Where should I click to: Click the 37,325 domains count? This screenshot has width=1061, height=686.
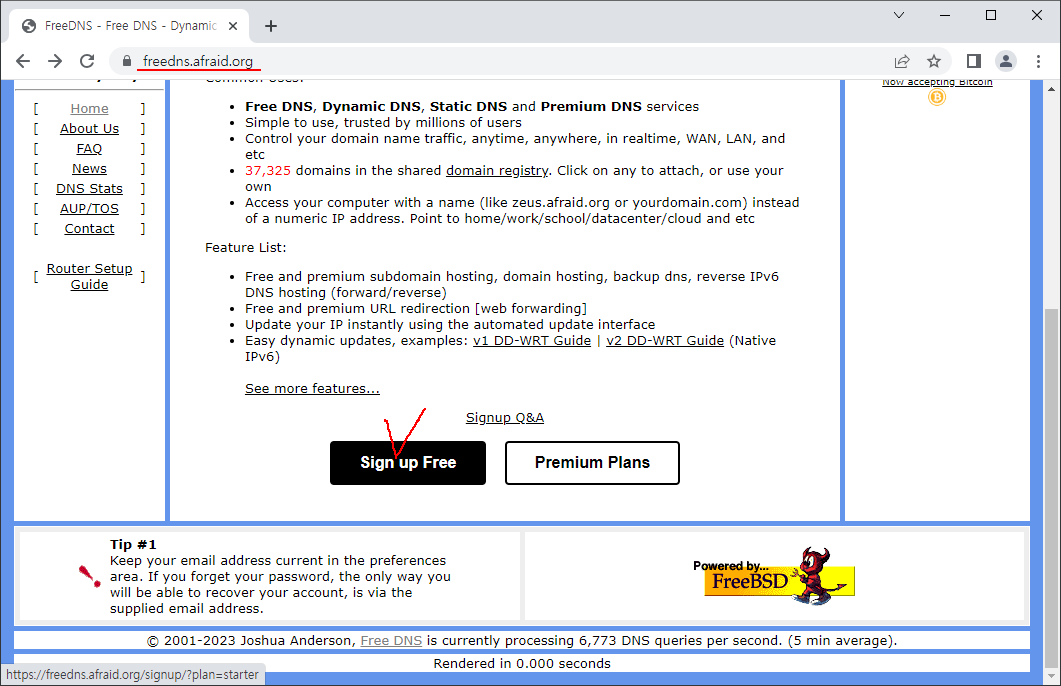pos(268,170)
